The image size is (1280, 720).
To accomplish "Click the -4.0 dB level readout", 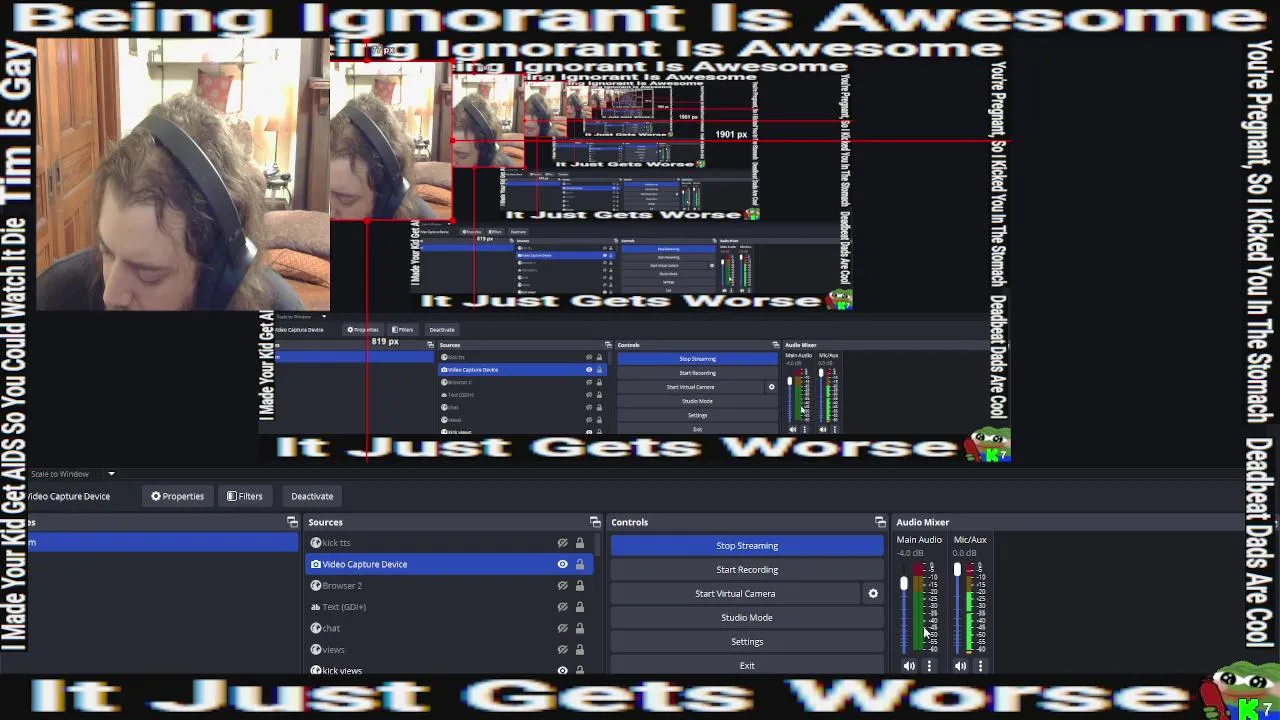I will (x=910, y=553).
